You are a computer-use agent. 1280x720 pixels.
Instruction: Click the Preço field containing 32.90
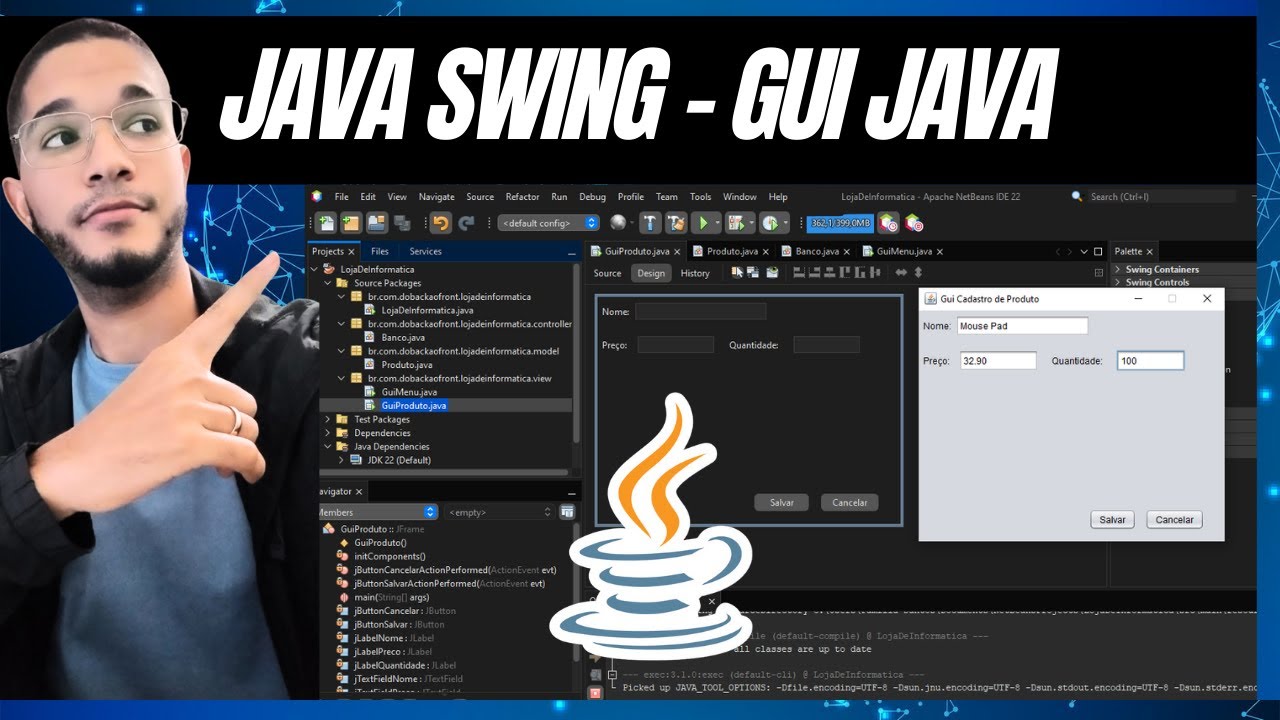pos(997,361)
